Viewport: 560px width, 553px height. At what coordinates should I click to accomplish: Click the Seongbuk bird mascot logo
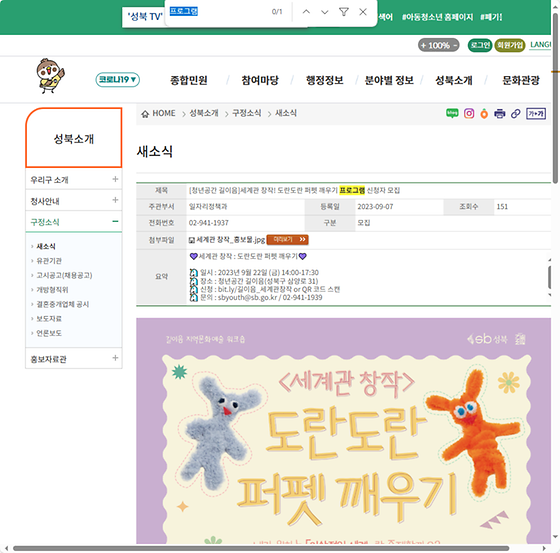[50, 76]
